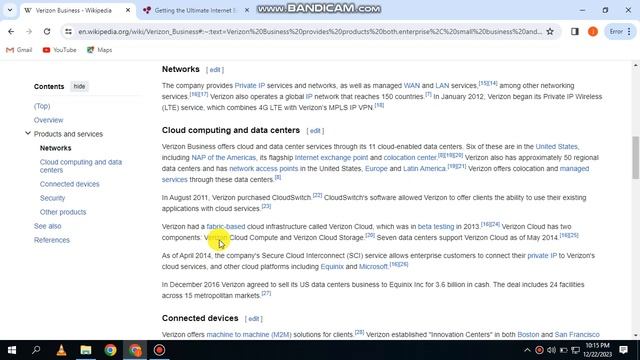
Task: Open the Boston link
Action: [528, 334]
